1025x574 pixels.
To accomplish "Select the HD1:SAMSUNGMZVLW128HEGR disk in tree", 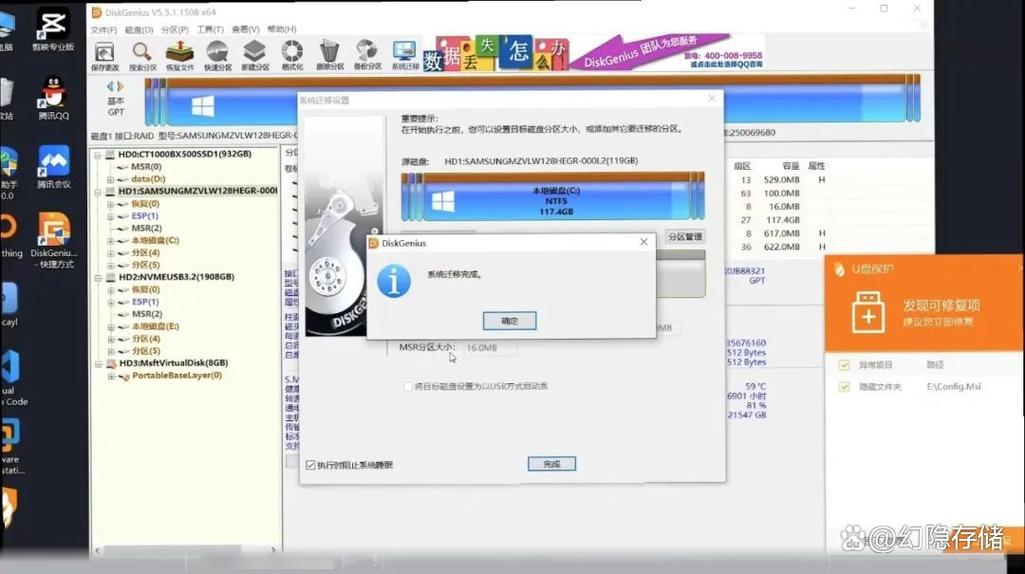I will (197, 191).
